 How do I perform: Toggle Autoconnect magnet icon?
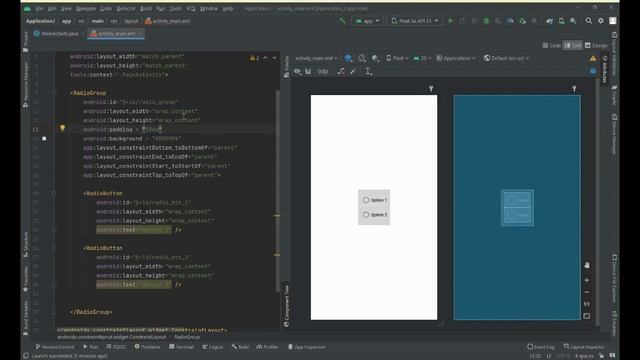(x=308, y=71)
